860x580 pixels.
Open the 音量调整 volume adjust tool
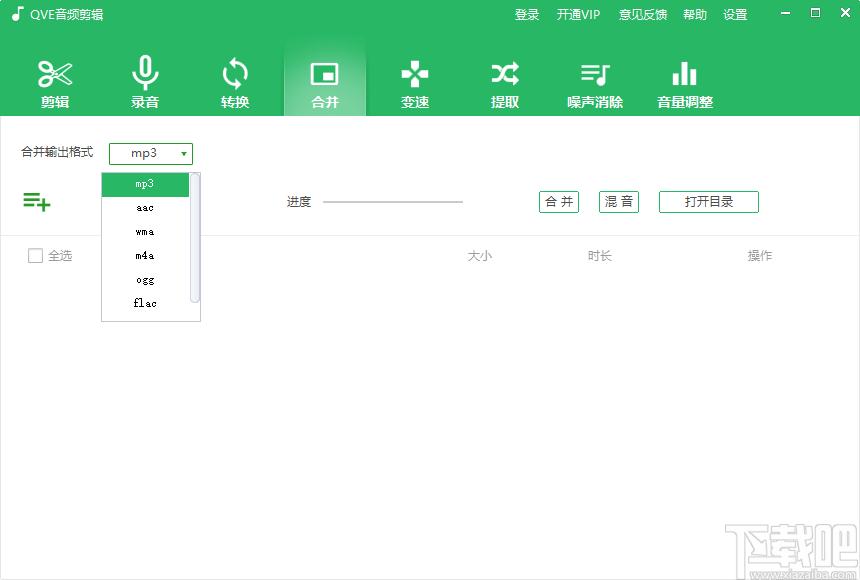[685, 83]
